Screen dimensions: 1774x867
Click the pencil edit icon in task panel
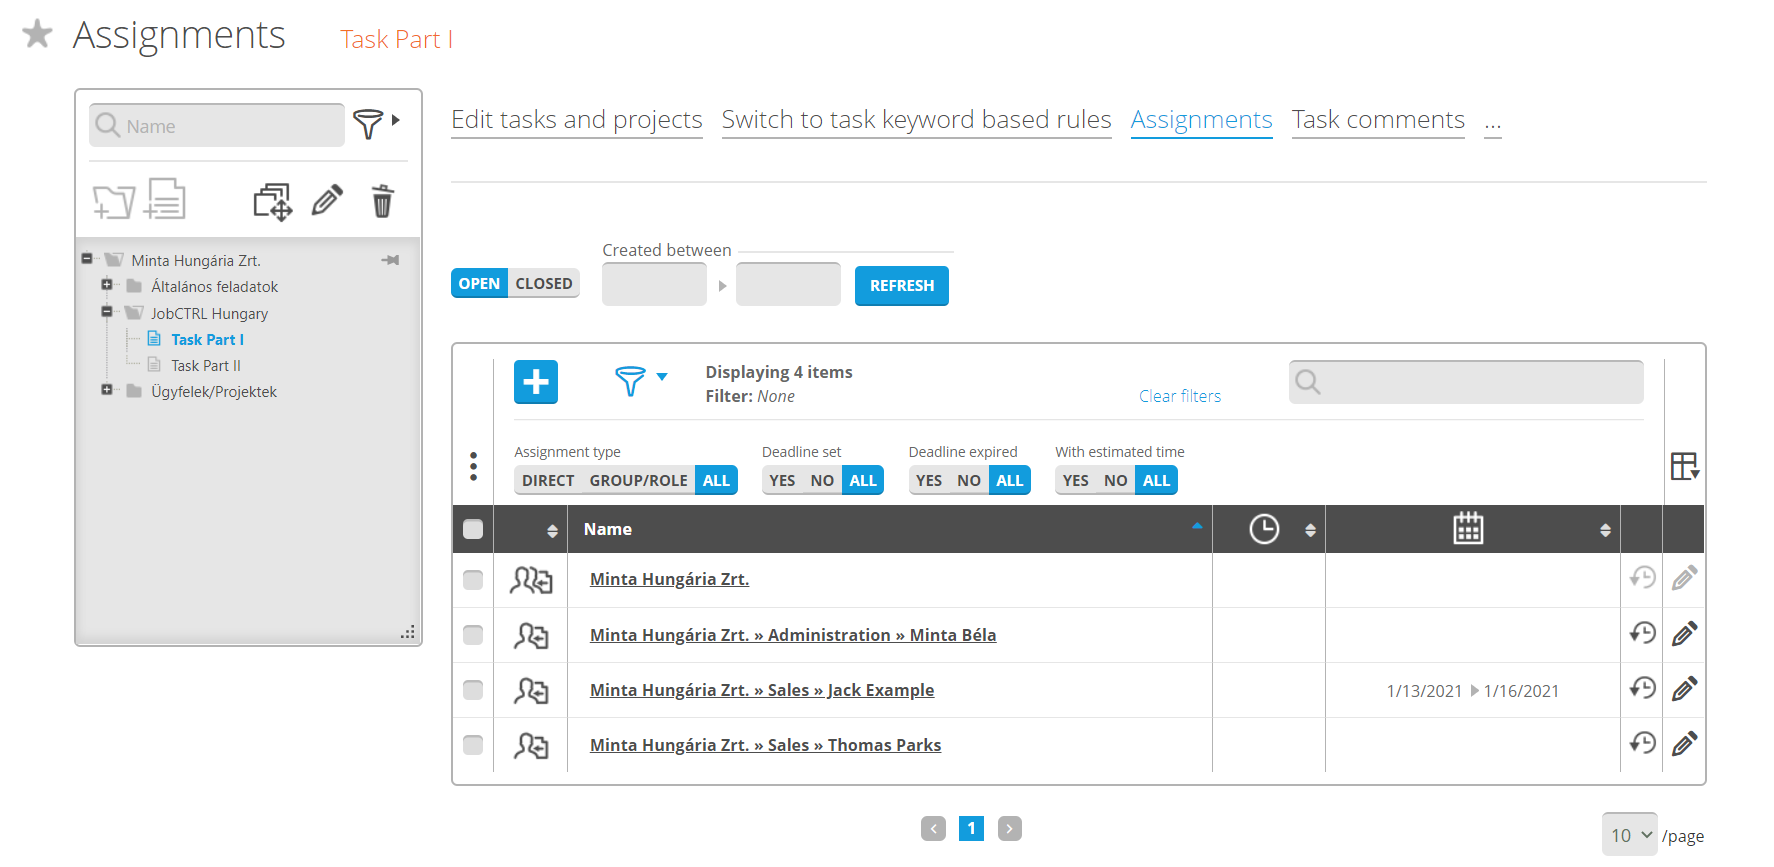pyautogui.click(x=327, y=201)
